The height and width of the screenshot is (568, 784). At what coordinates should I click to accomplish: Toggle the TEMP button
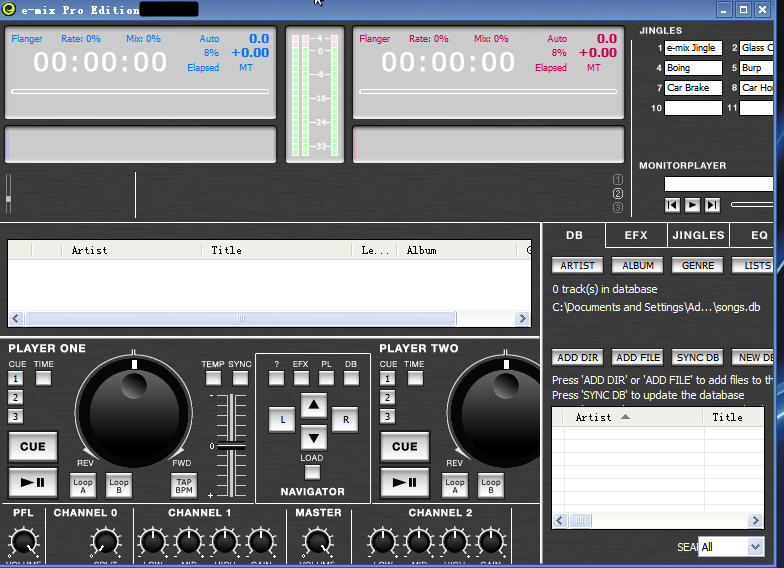coord(213,379)
